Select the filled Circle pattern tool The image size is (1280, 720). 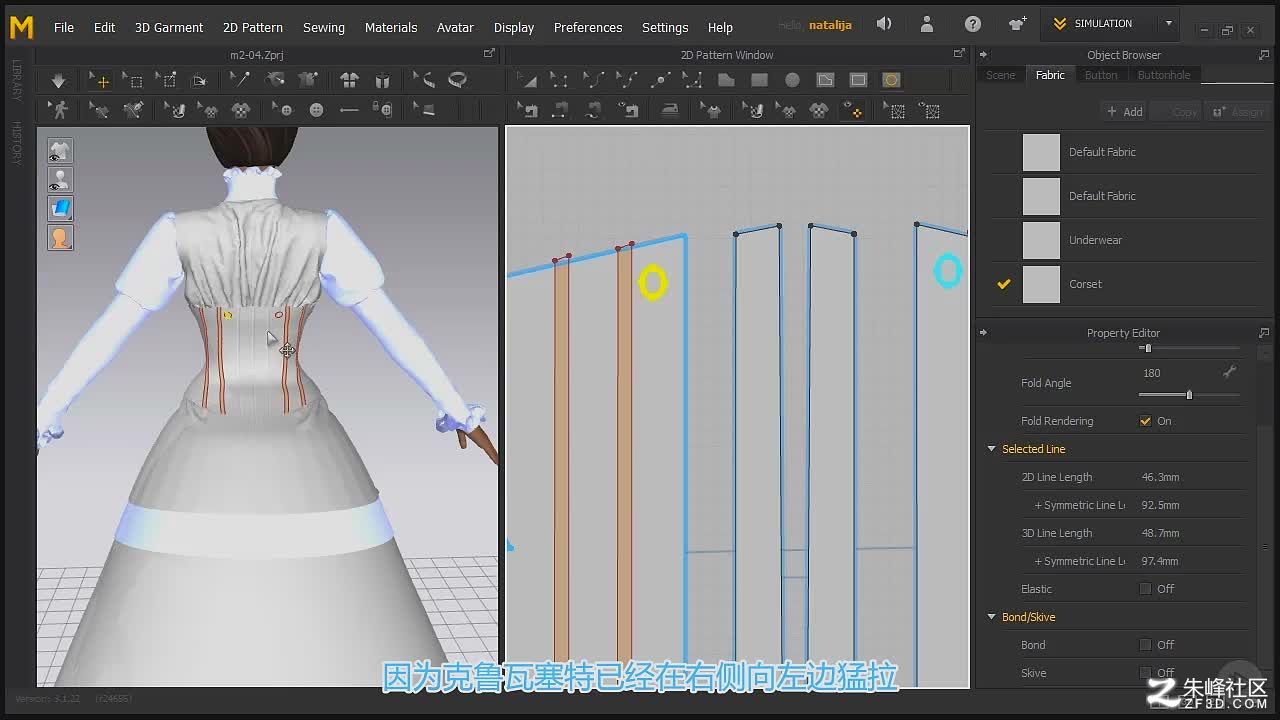point(792,80)
